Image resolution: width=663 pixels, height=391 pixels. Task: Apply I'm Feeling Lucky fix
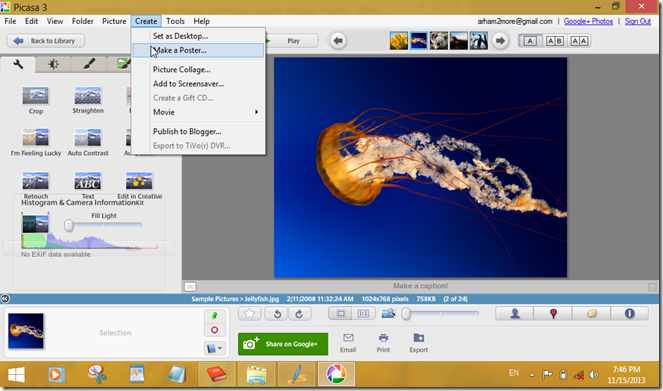click(36, 142)
